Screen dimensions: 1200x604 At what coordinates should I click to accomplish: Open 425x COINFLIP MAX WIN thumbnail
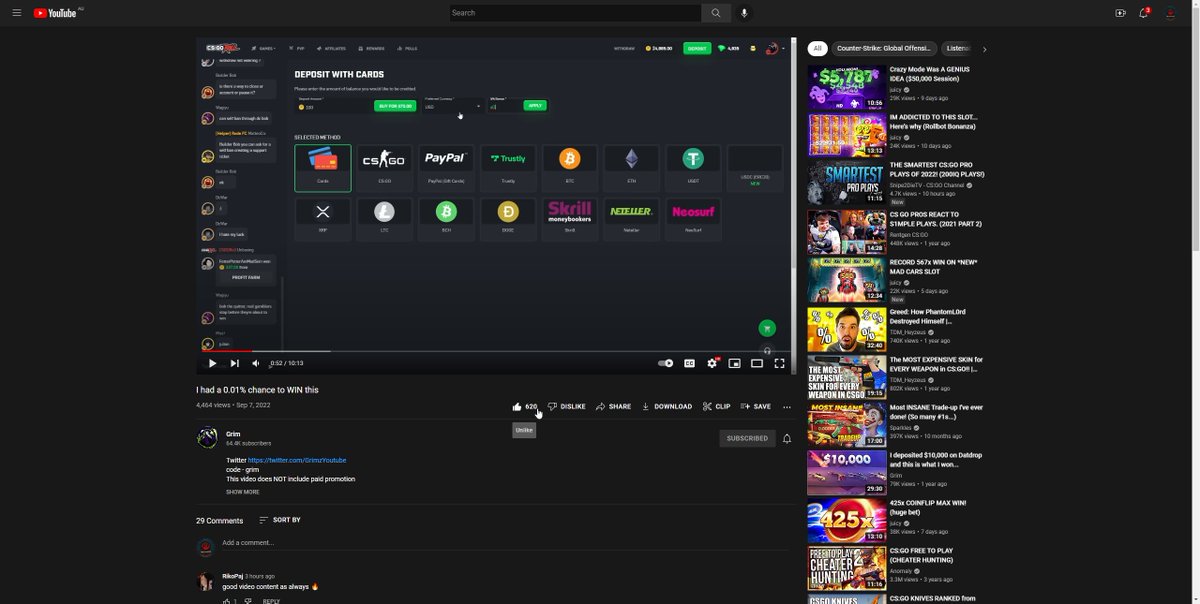(x=846, y=521)
